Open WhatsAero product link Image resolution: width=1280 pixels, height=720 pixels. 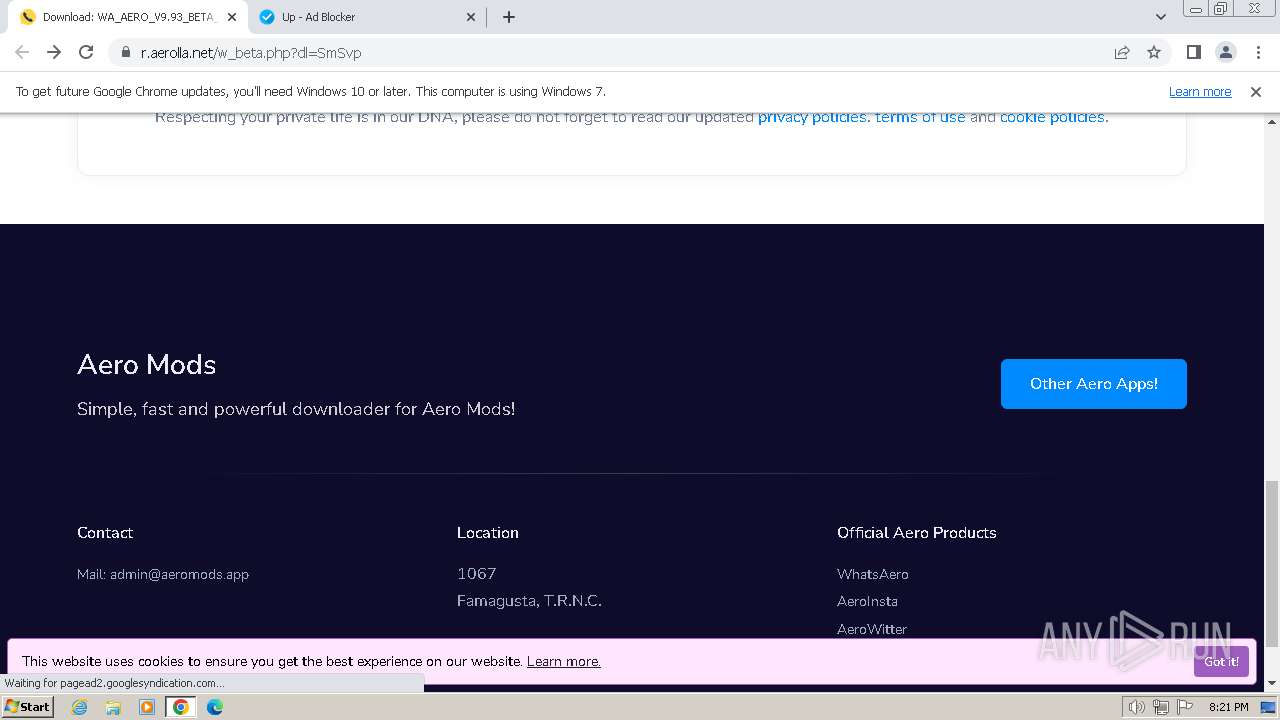click(x=873, y=574)
